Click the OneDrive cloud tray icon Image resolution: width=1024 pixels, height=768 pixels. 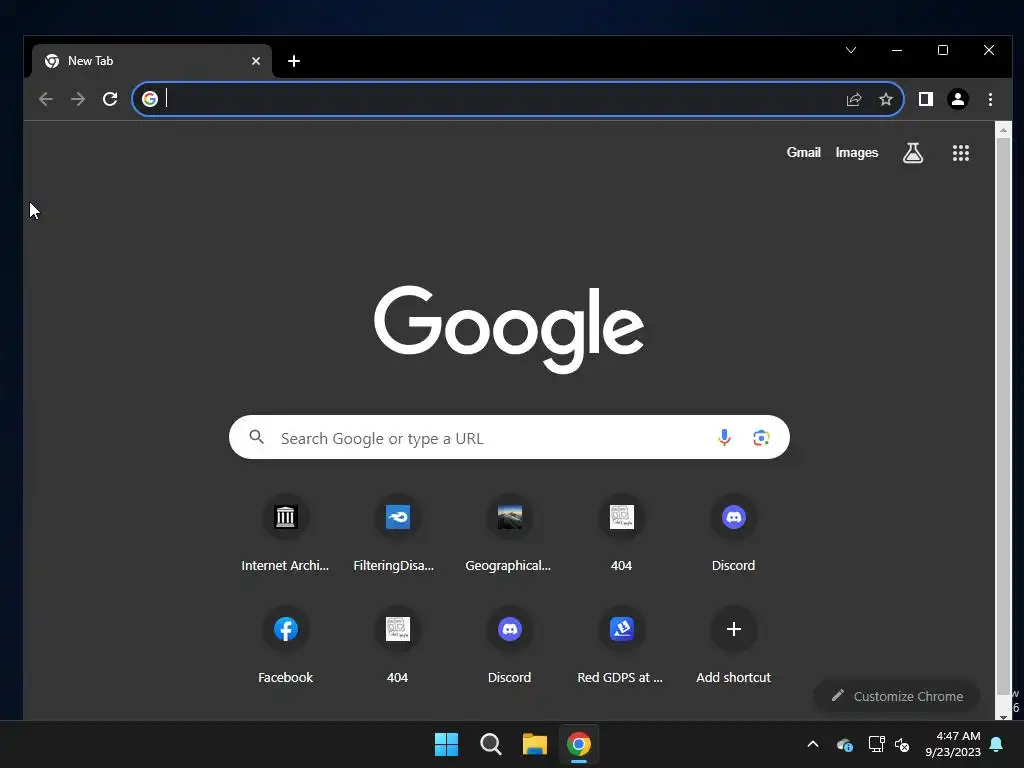[x=844, y=744]
